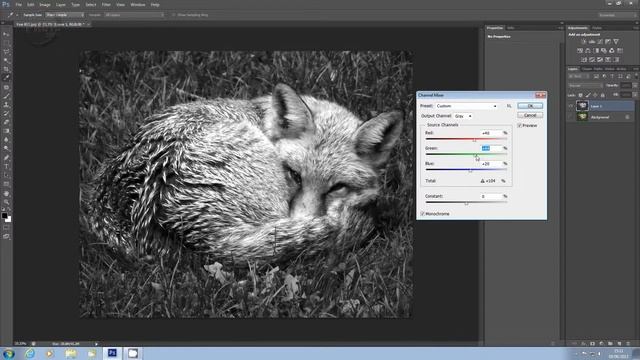
Task: Select the Zoom tool
Action: [x=6, y=202]
